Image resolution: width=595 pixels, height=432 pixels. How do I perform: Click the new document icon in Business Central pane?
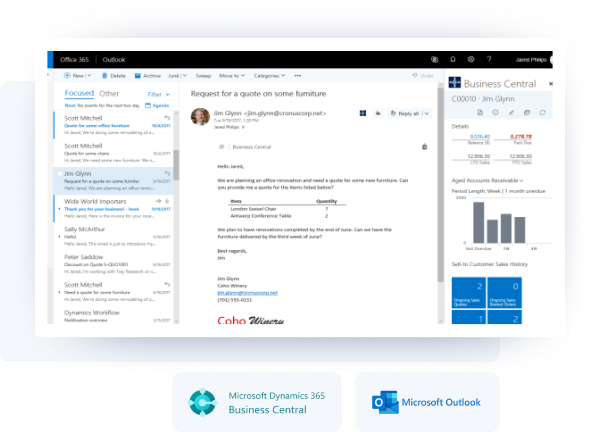click(x=480, y=112)
